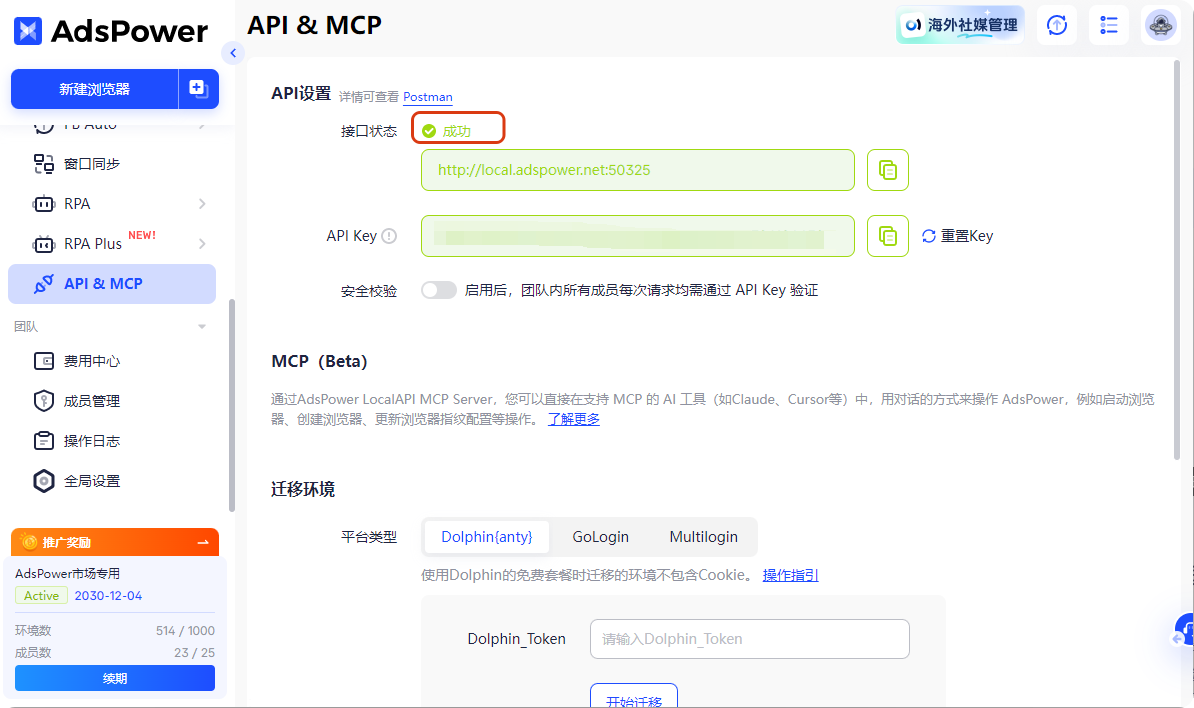Switch to the GoLogin tab

[x=600, y=536]
